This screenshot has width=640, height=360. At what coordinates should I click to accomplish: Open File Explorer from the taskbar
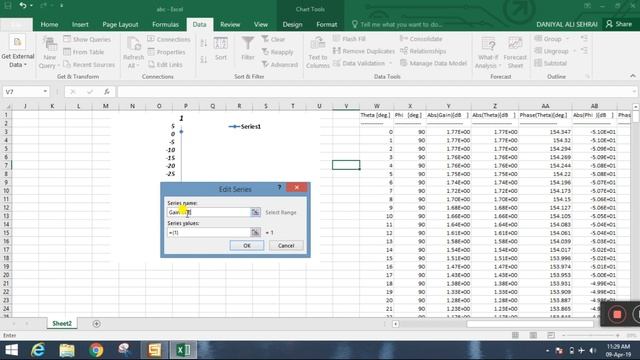click(x=67, y=350)
